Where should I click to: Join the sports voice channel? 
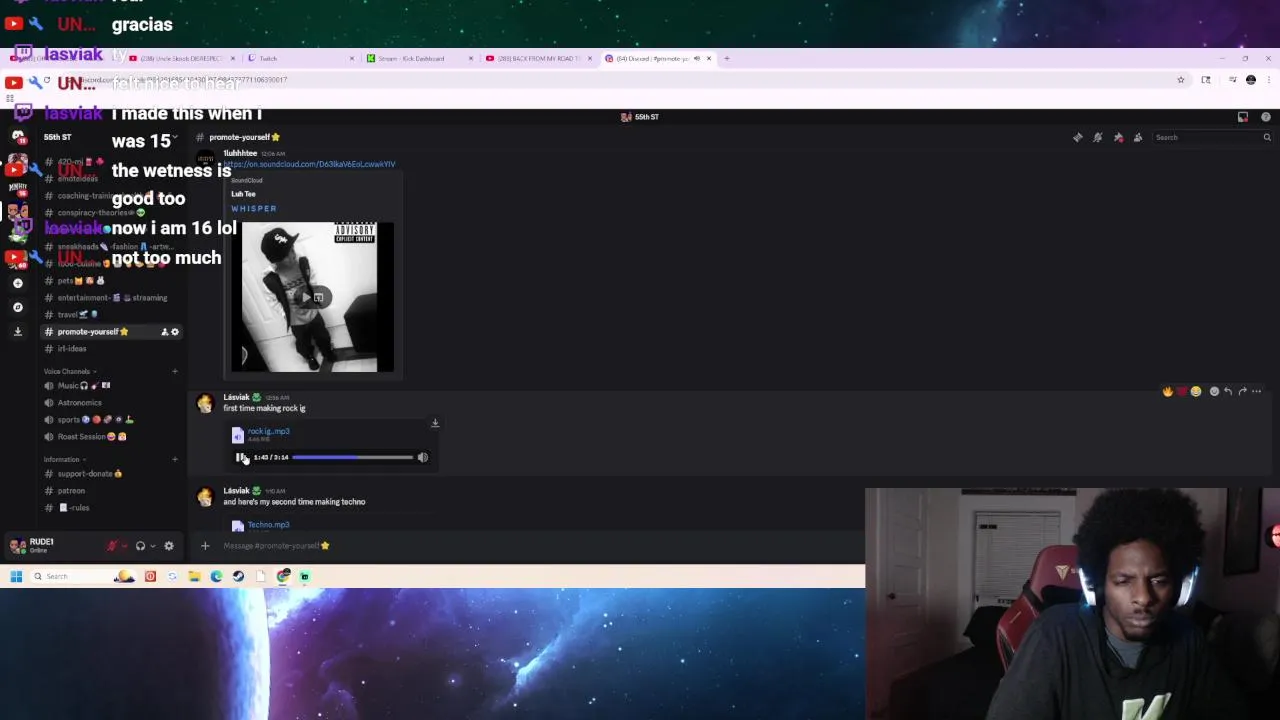point(112,420)
